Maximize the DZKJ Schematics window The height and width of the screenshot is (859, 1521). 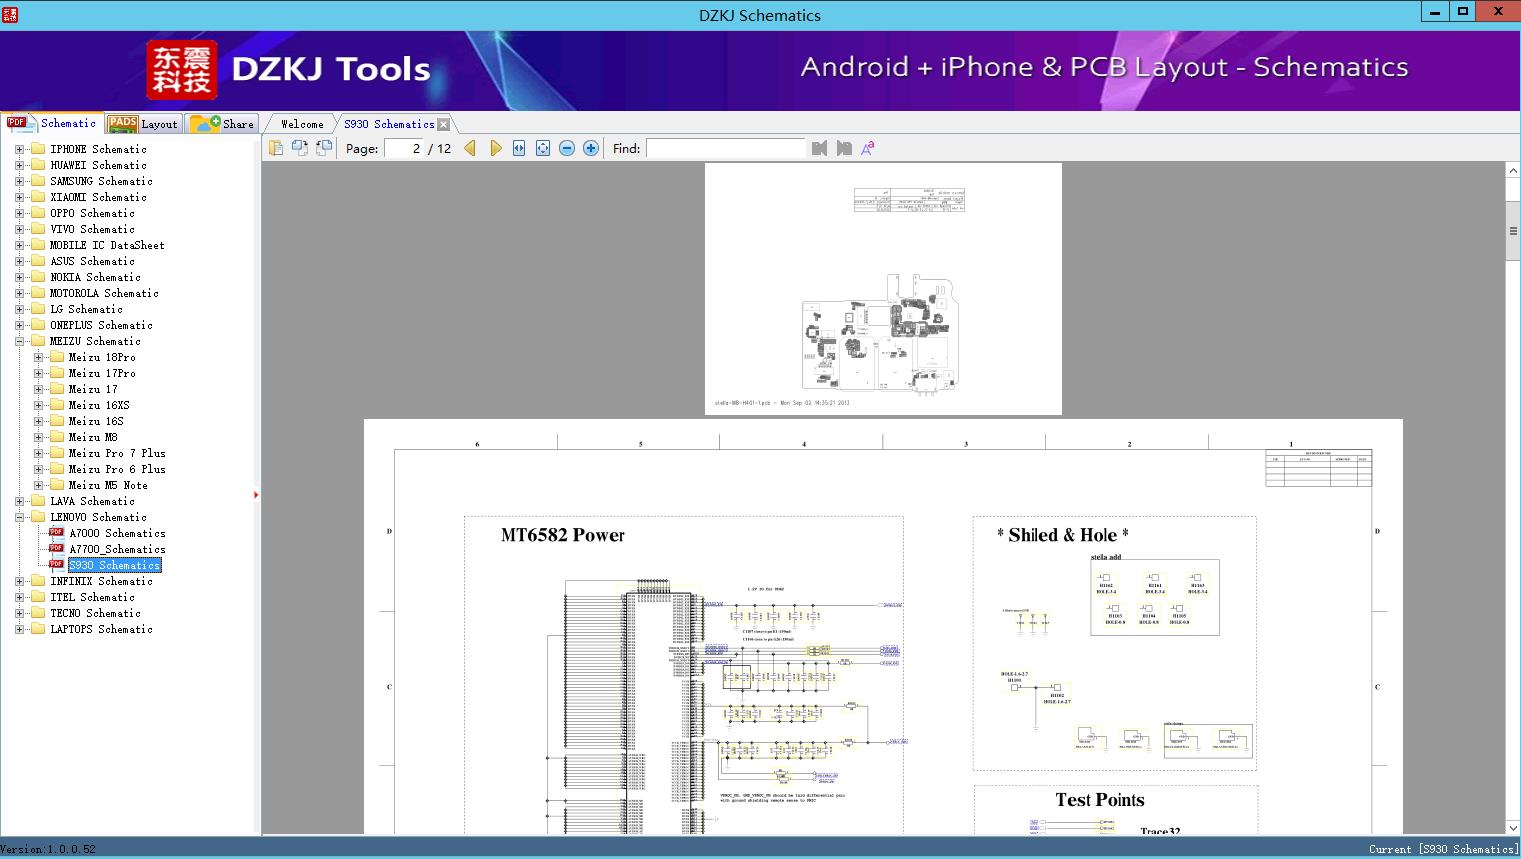click(1463, 12)
